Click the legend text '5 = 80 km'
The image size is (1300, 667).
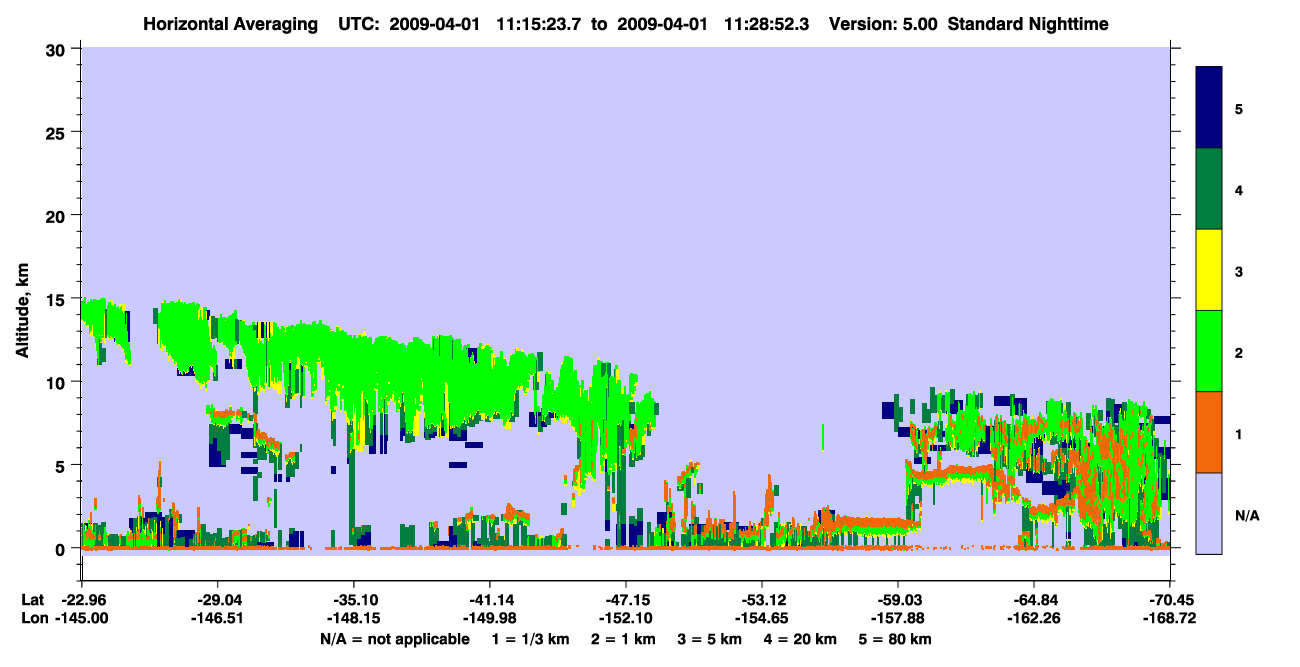(895, 639)
